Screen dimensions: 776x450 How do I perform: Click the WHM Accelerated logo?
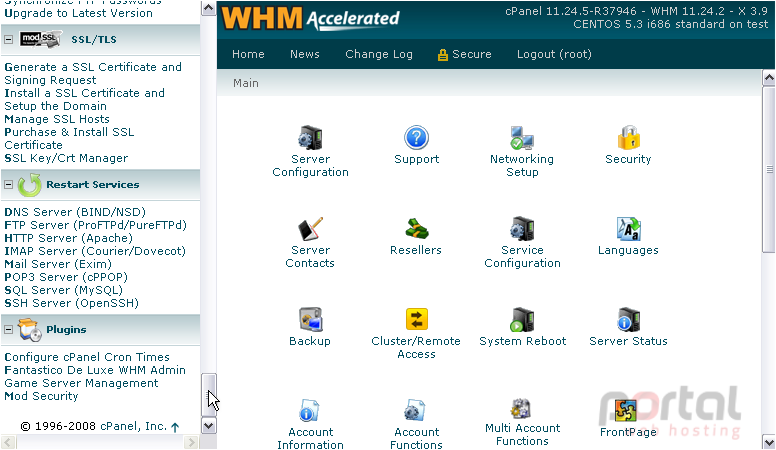click(310, 19)
